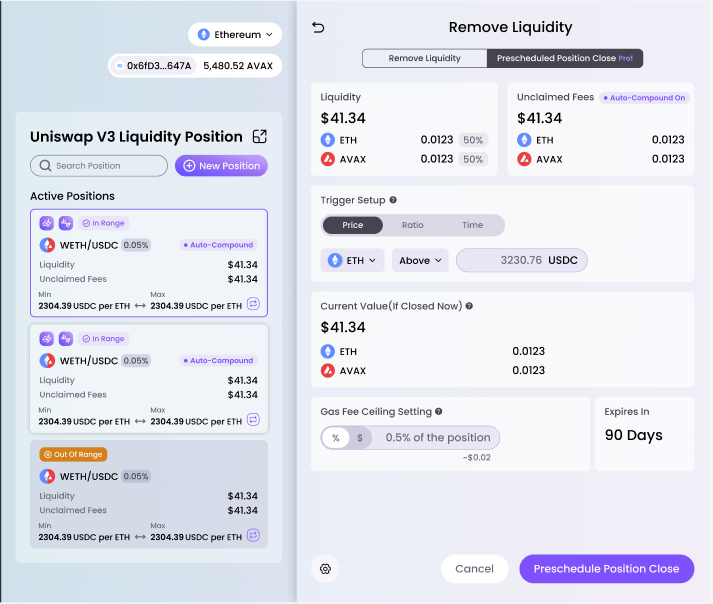
Task: Switch to Prescheduled Position Close tab
Action: pyautogui.click(x=564, y=58)
